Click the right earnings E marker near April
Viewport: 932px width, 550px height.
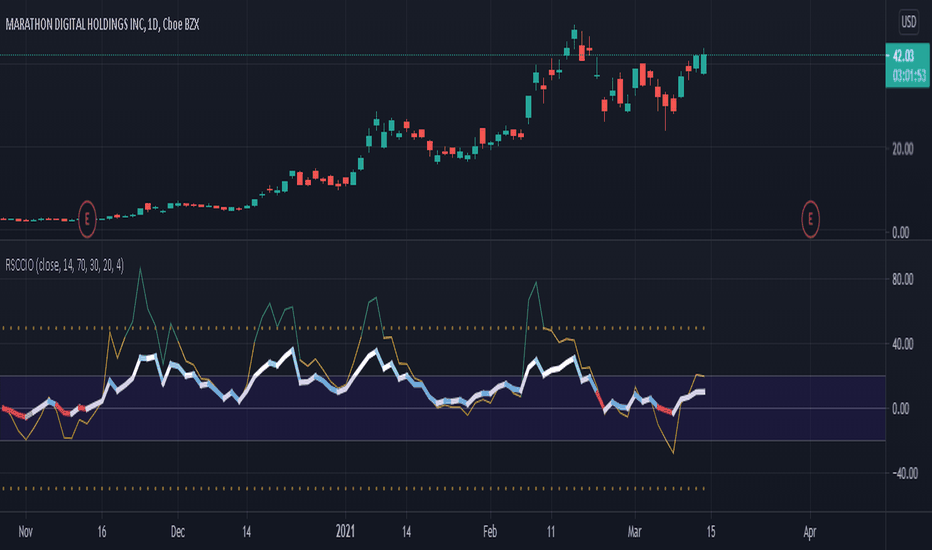coord(810,219)
